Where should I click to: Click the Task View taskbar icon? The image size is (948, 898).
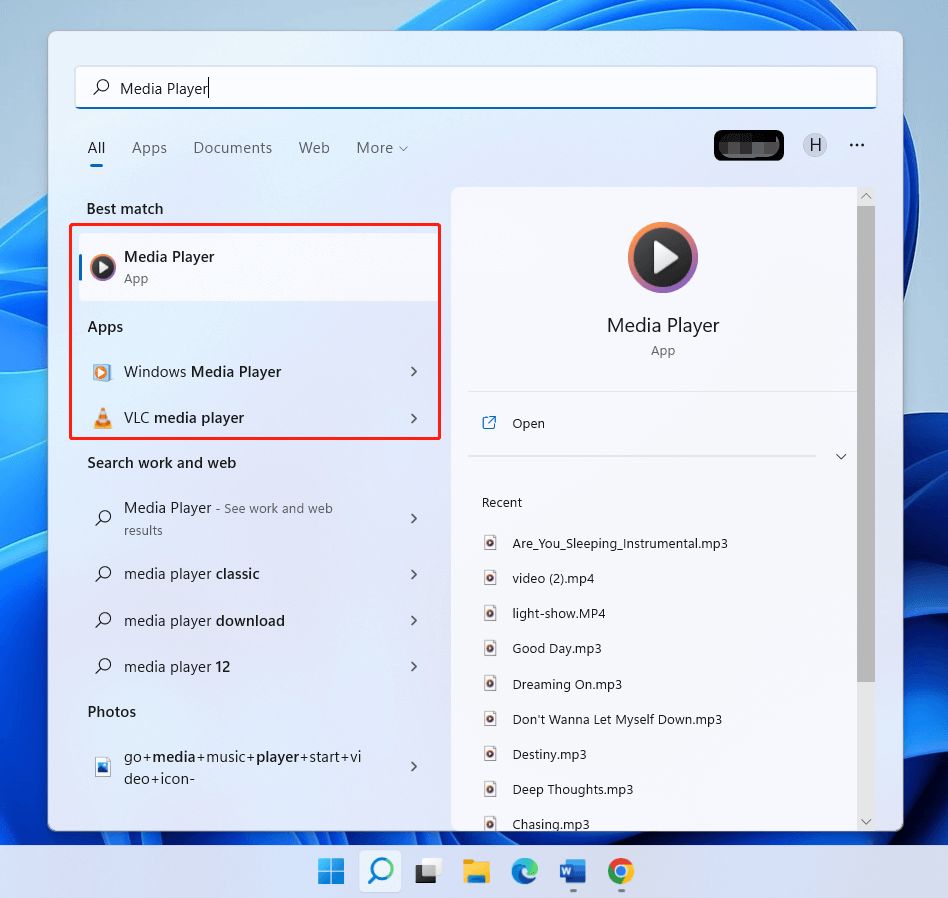pos(427,871)
